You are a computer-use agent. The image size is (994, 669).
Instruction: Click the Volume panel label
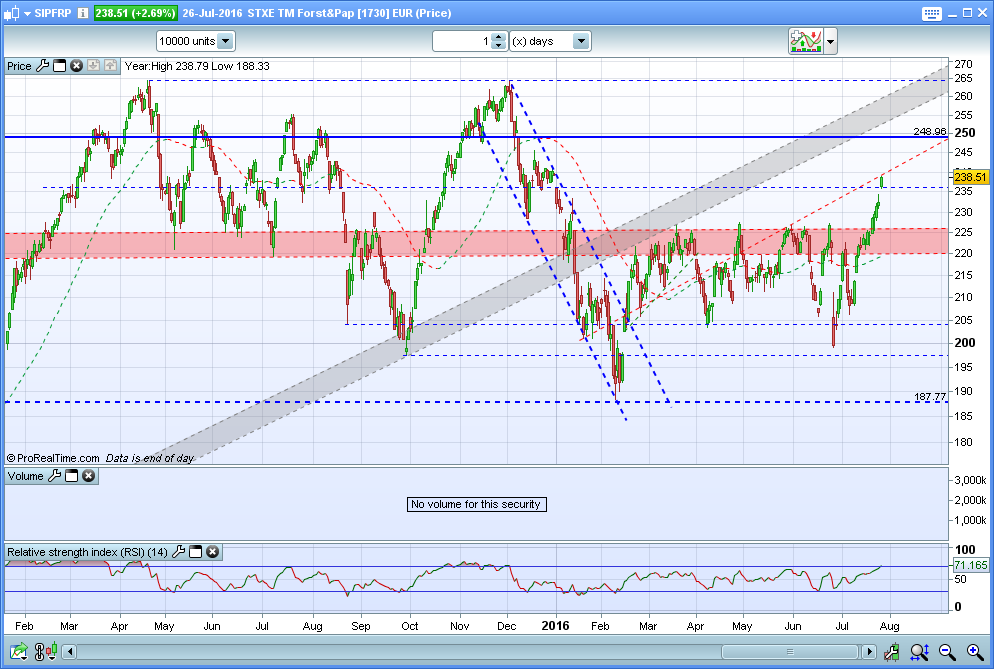pos(25,476)
